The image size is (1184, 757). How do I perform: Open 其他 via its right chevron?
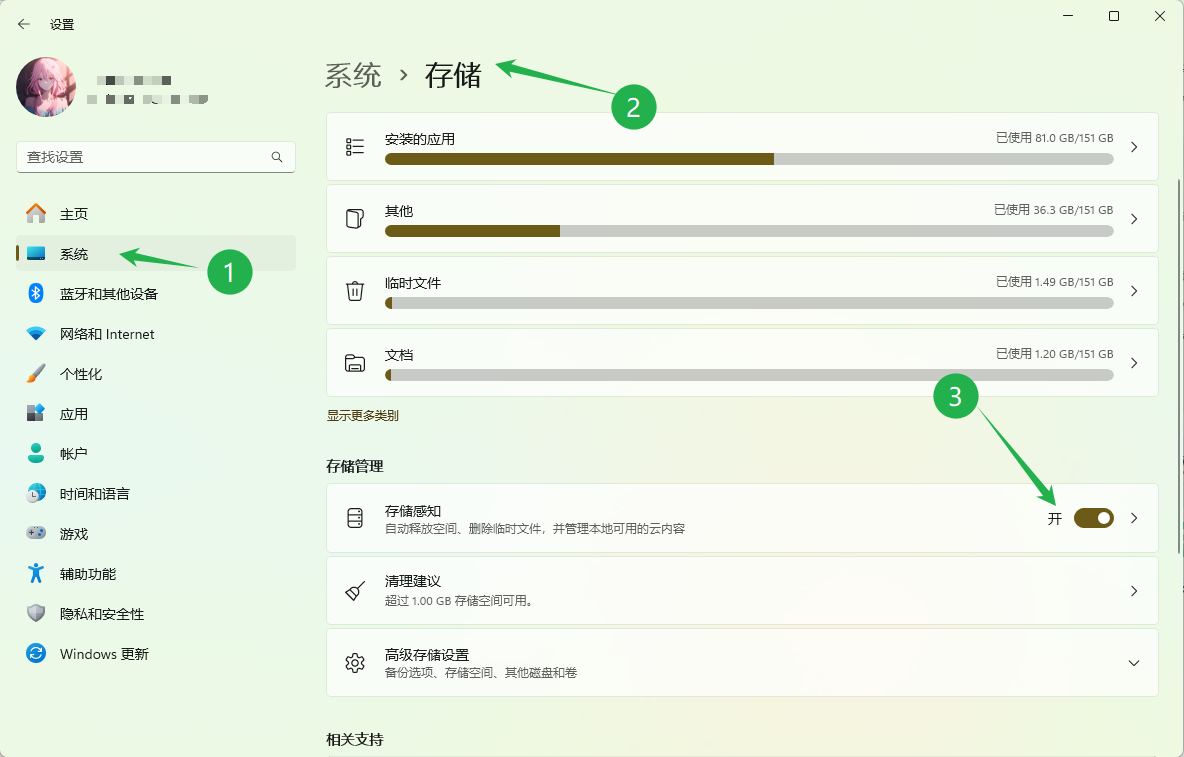tap(1133, 219)
